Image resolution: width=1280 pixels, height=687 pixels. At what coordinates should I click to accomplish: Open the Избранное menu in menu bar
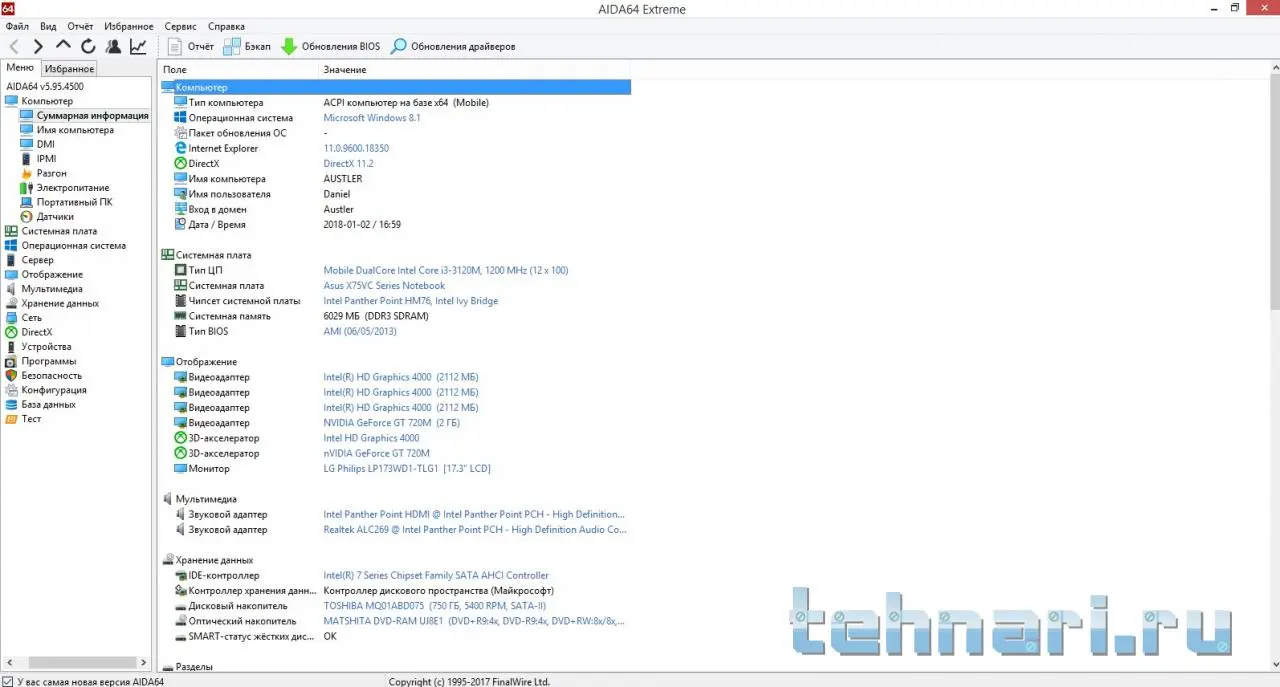(x=129, y=26)
